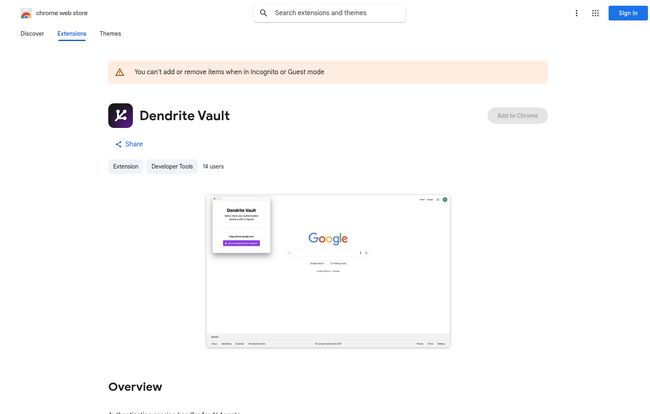Image resolution: width=650 pixels, height=414 pixels.
Task: Open the Discover tab
Action: tap(32, 34)
